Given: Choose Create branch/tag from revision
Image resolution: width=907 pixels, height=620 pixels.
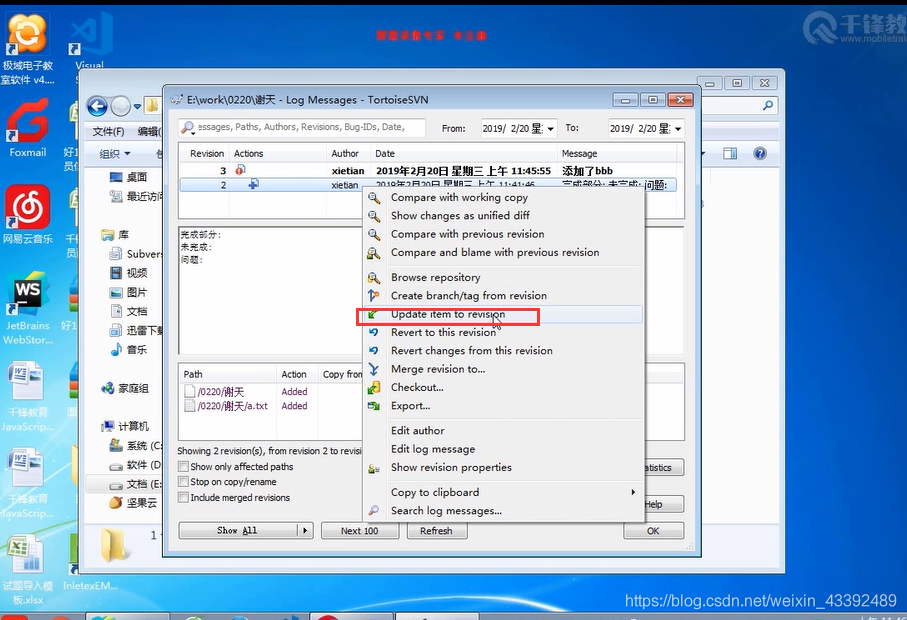Looking at the screenshot, I should (469, 296).
